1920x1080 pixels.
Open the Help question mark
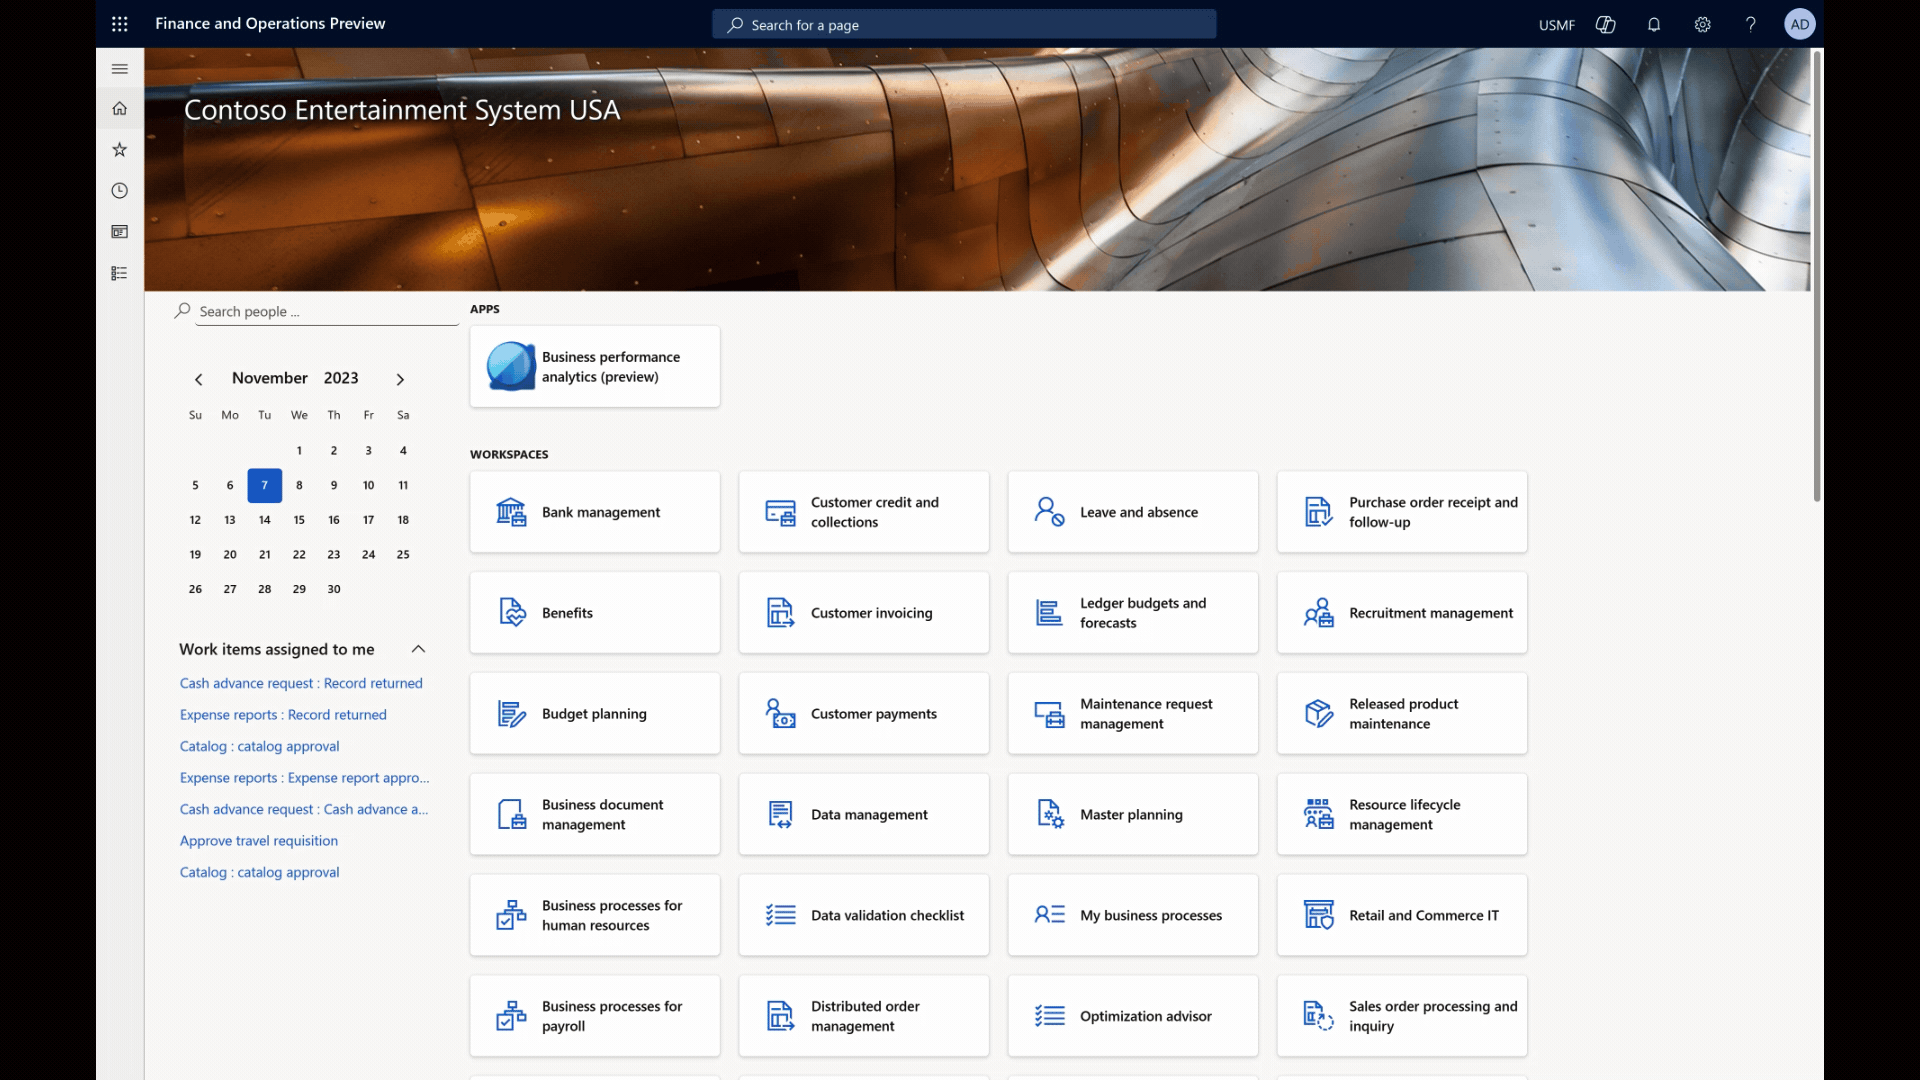(1751, 25)
